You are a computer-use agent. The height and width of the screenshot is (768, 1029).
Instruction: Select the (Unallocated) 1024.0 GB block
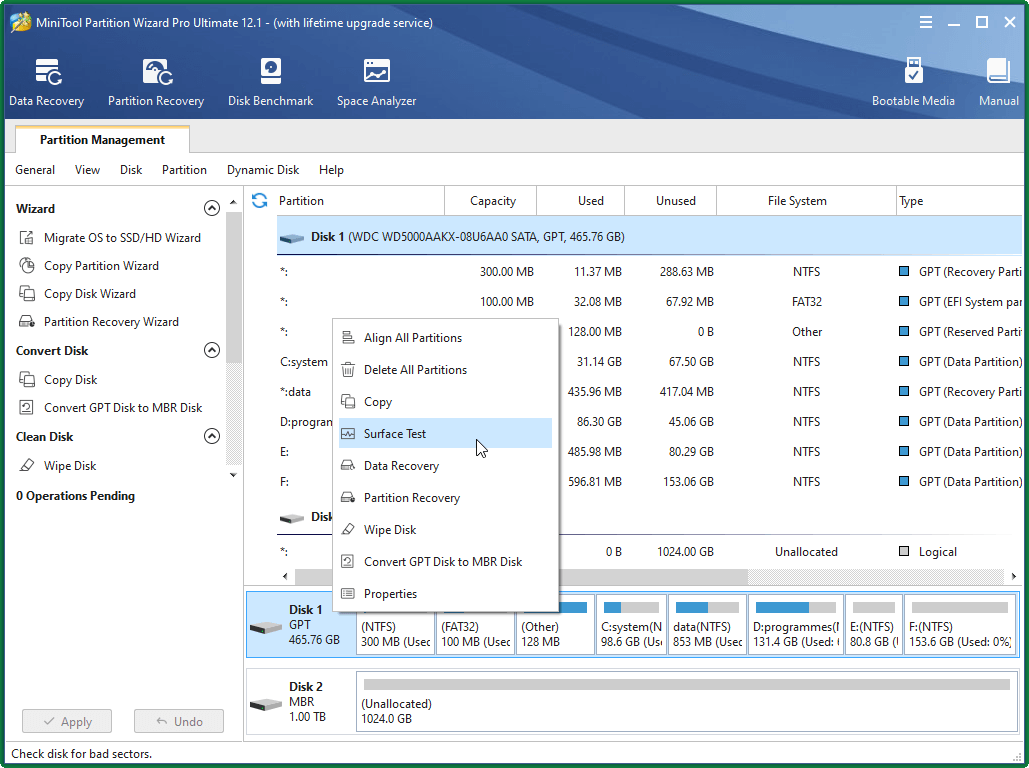(686, 702)
